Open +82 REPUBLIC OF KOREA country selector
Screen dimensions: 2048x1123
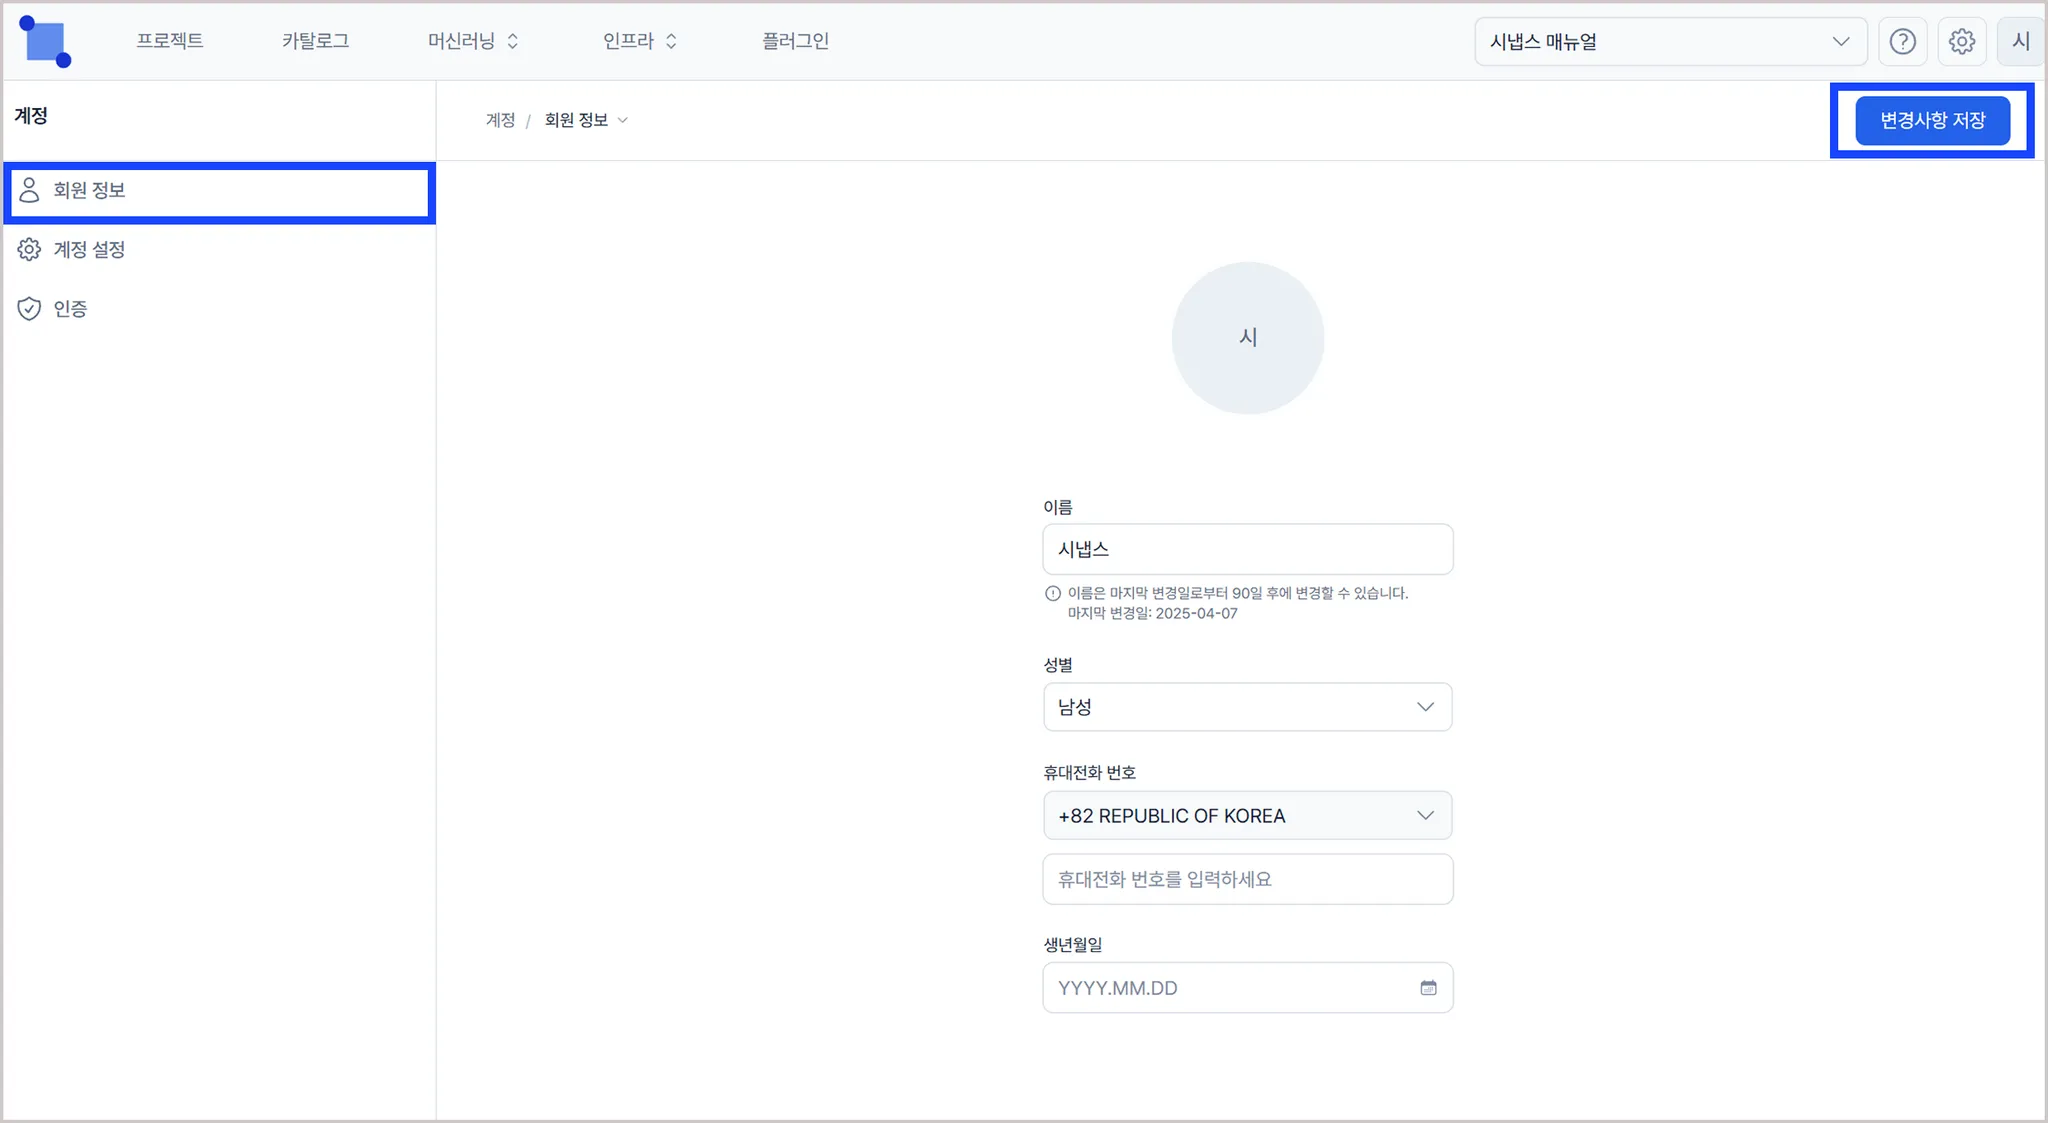(x=1247, y=816)
